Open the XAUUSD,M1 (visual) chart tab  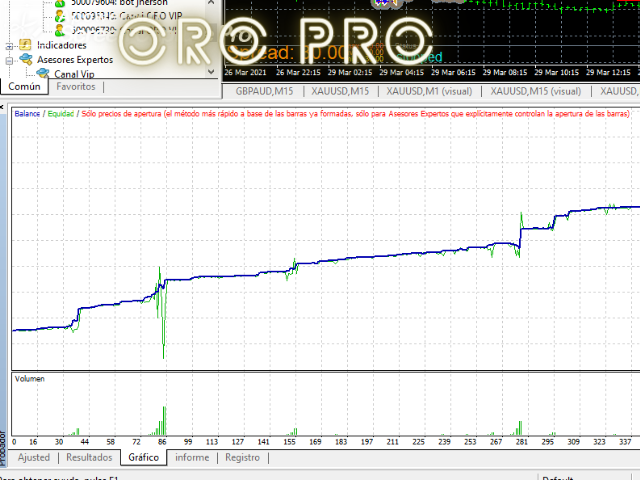(x=429, y=91)
